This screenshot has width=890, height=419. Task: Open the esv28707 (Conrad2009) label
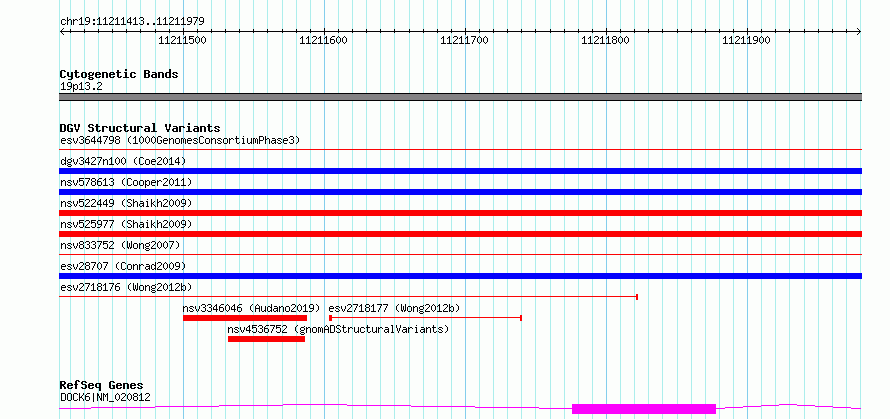coord(123,266)
